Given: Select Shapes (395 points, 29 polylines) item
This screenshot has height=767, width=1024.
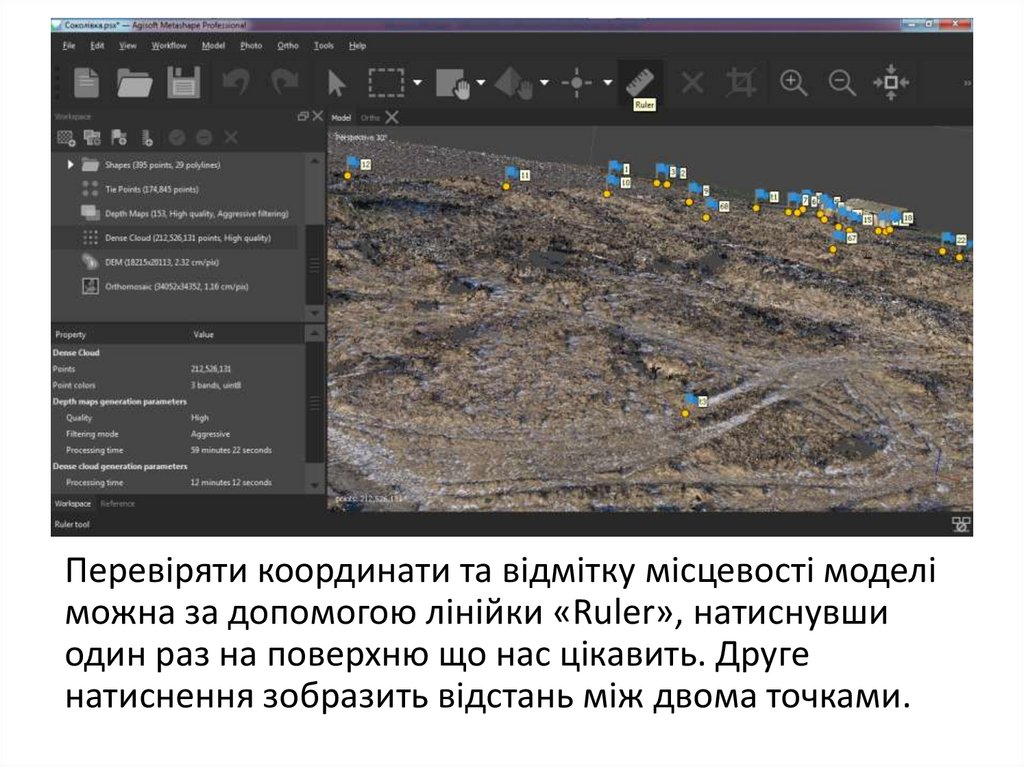Looking at the screenshot, I should coord(163,165).
